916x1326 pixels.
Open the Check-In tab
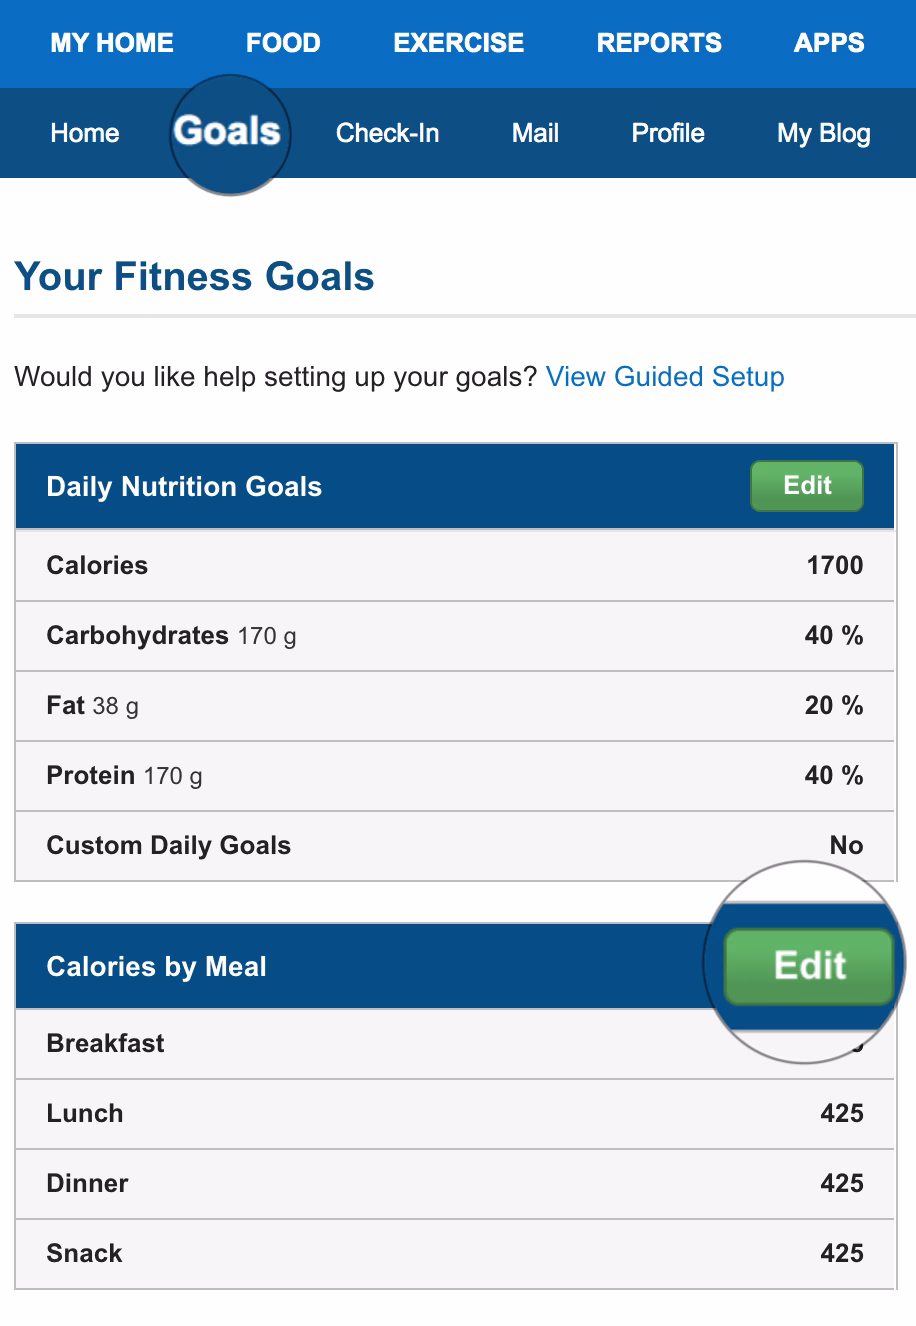tap(388, 133)
